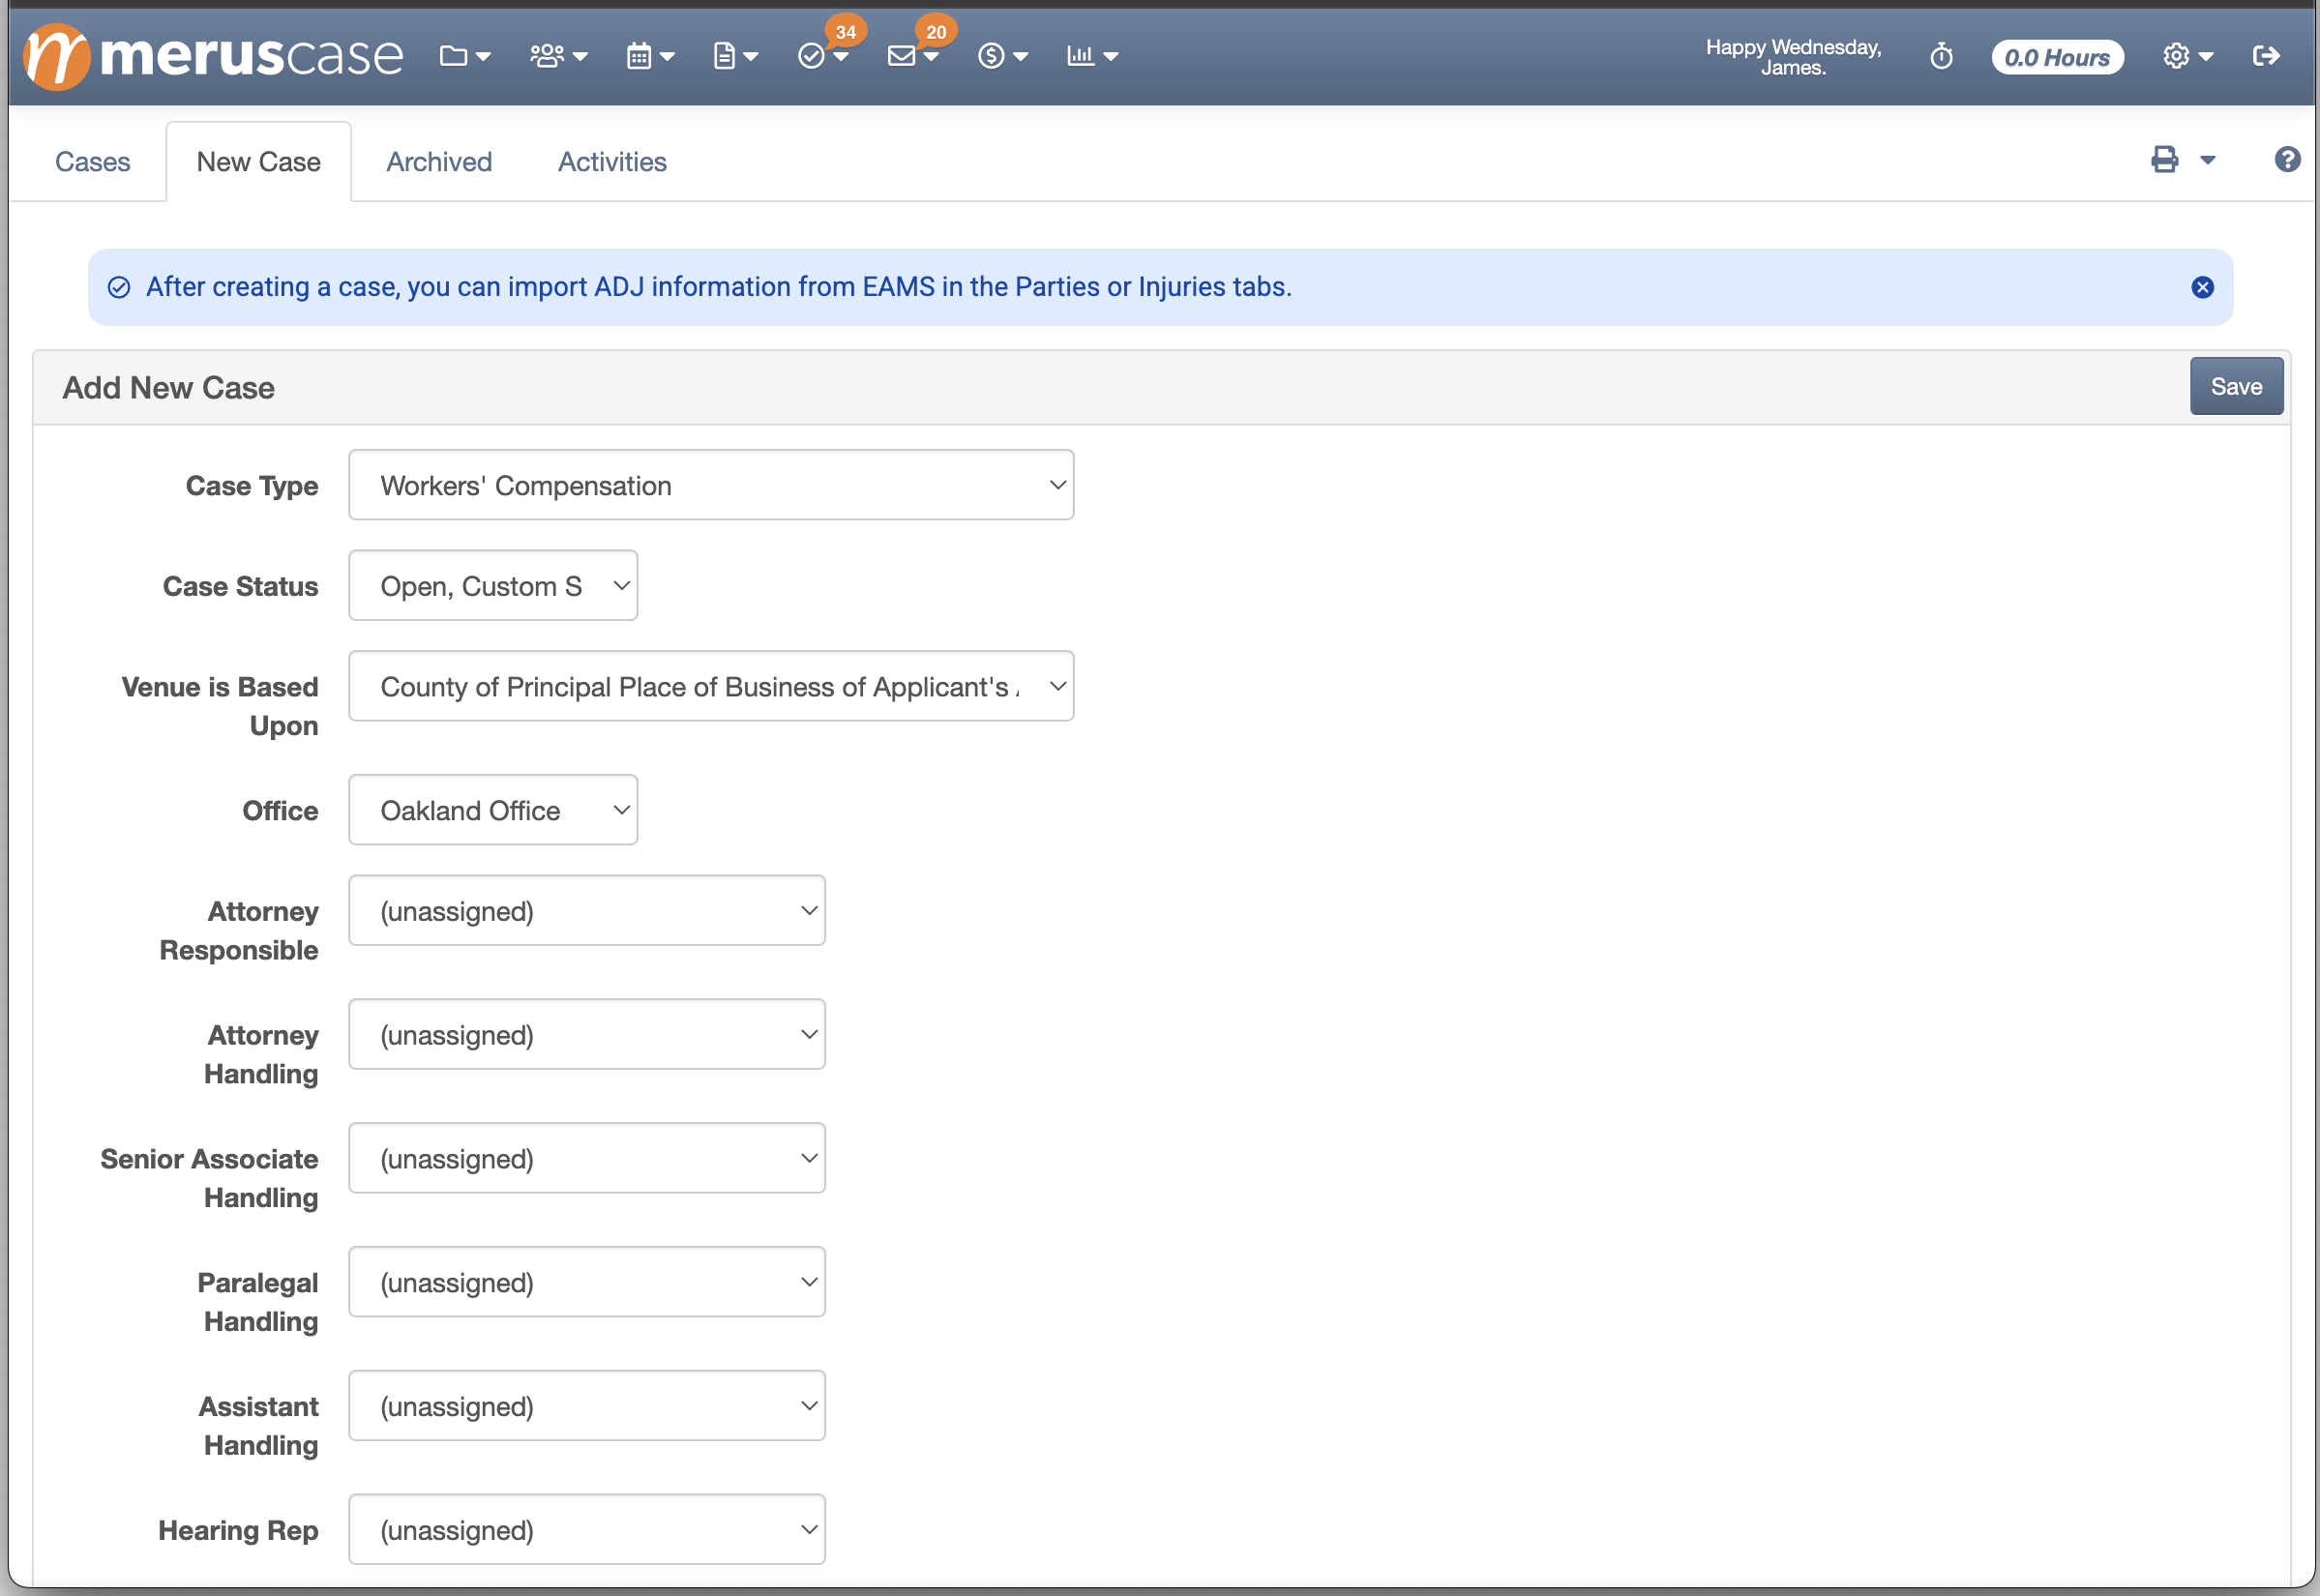Open the Documents icon menu
The image size is (2320, 1596).
point(735,56)
